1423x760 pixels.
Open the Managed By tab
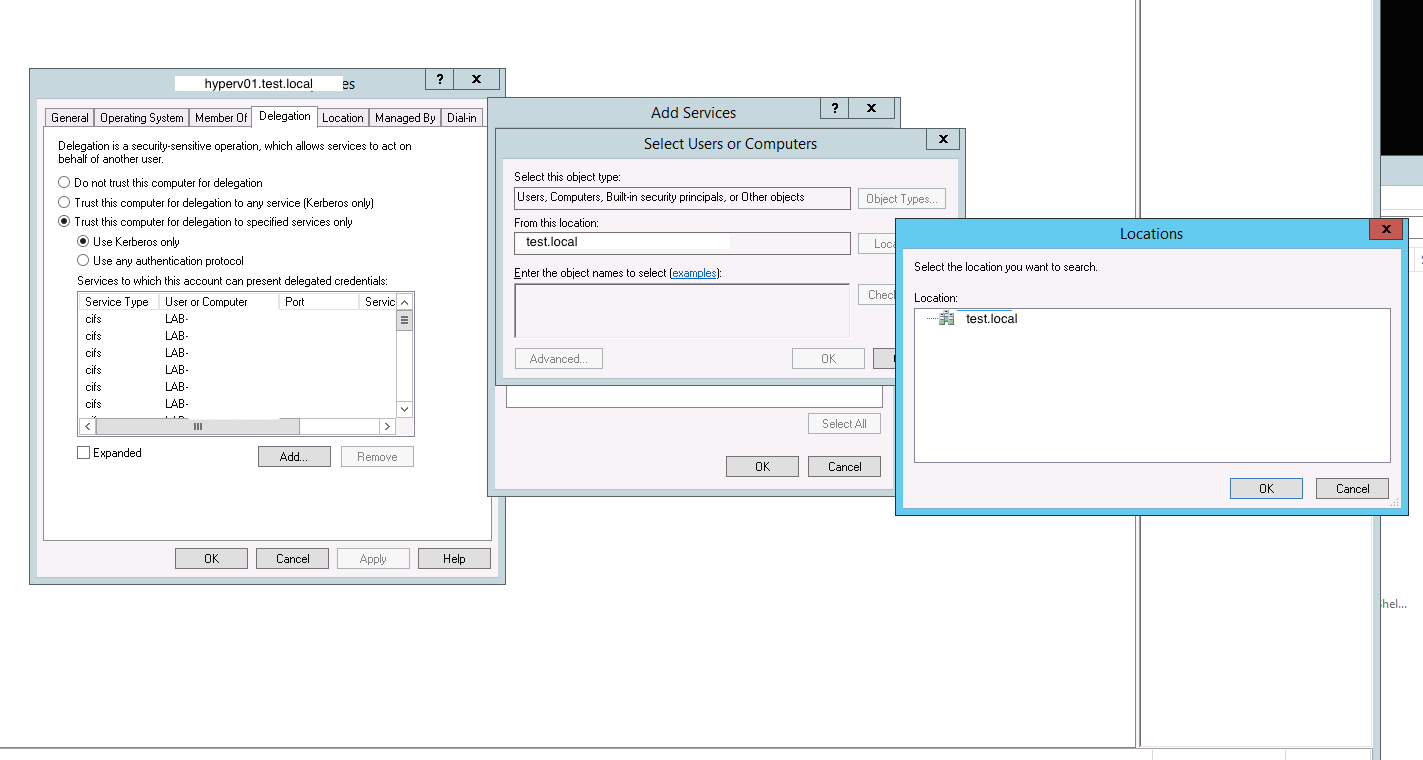point(405,118)
